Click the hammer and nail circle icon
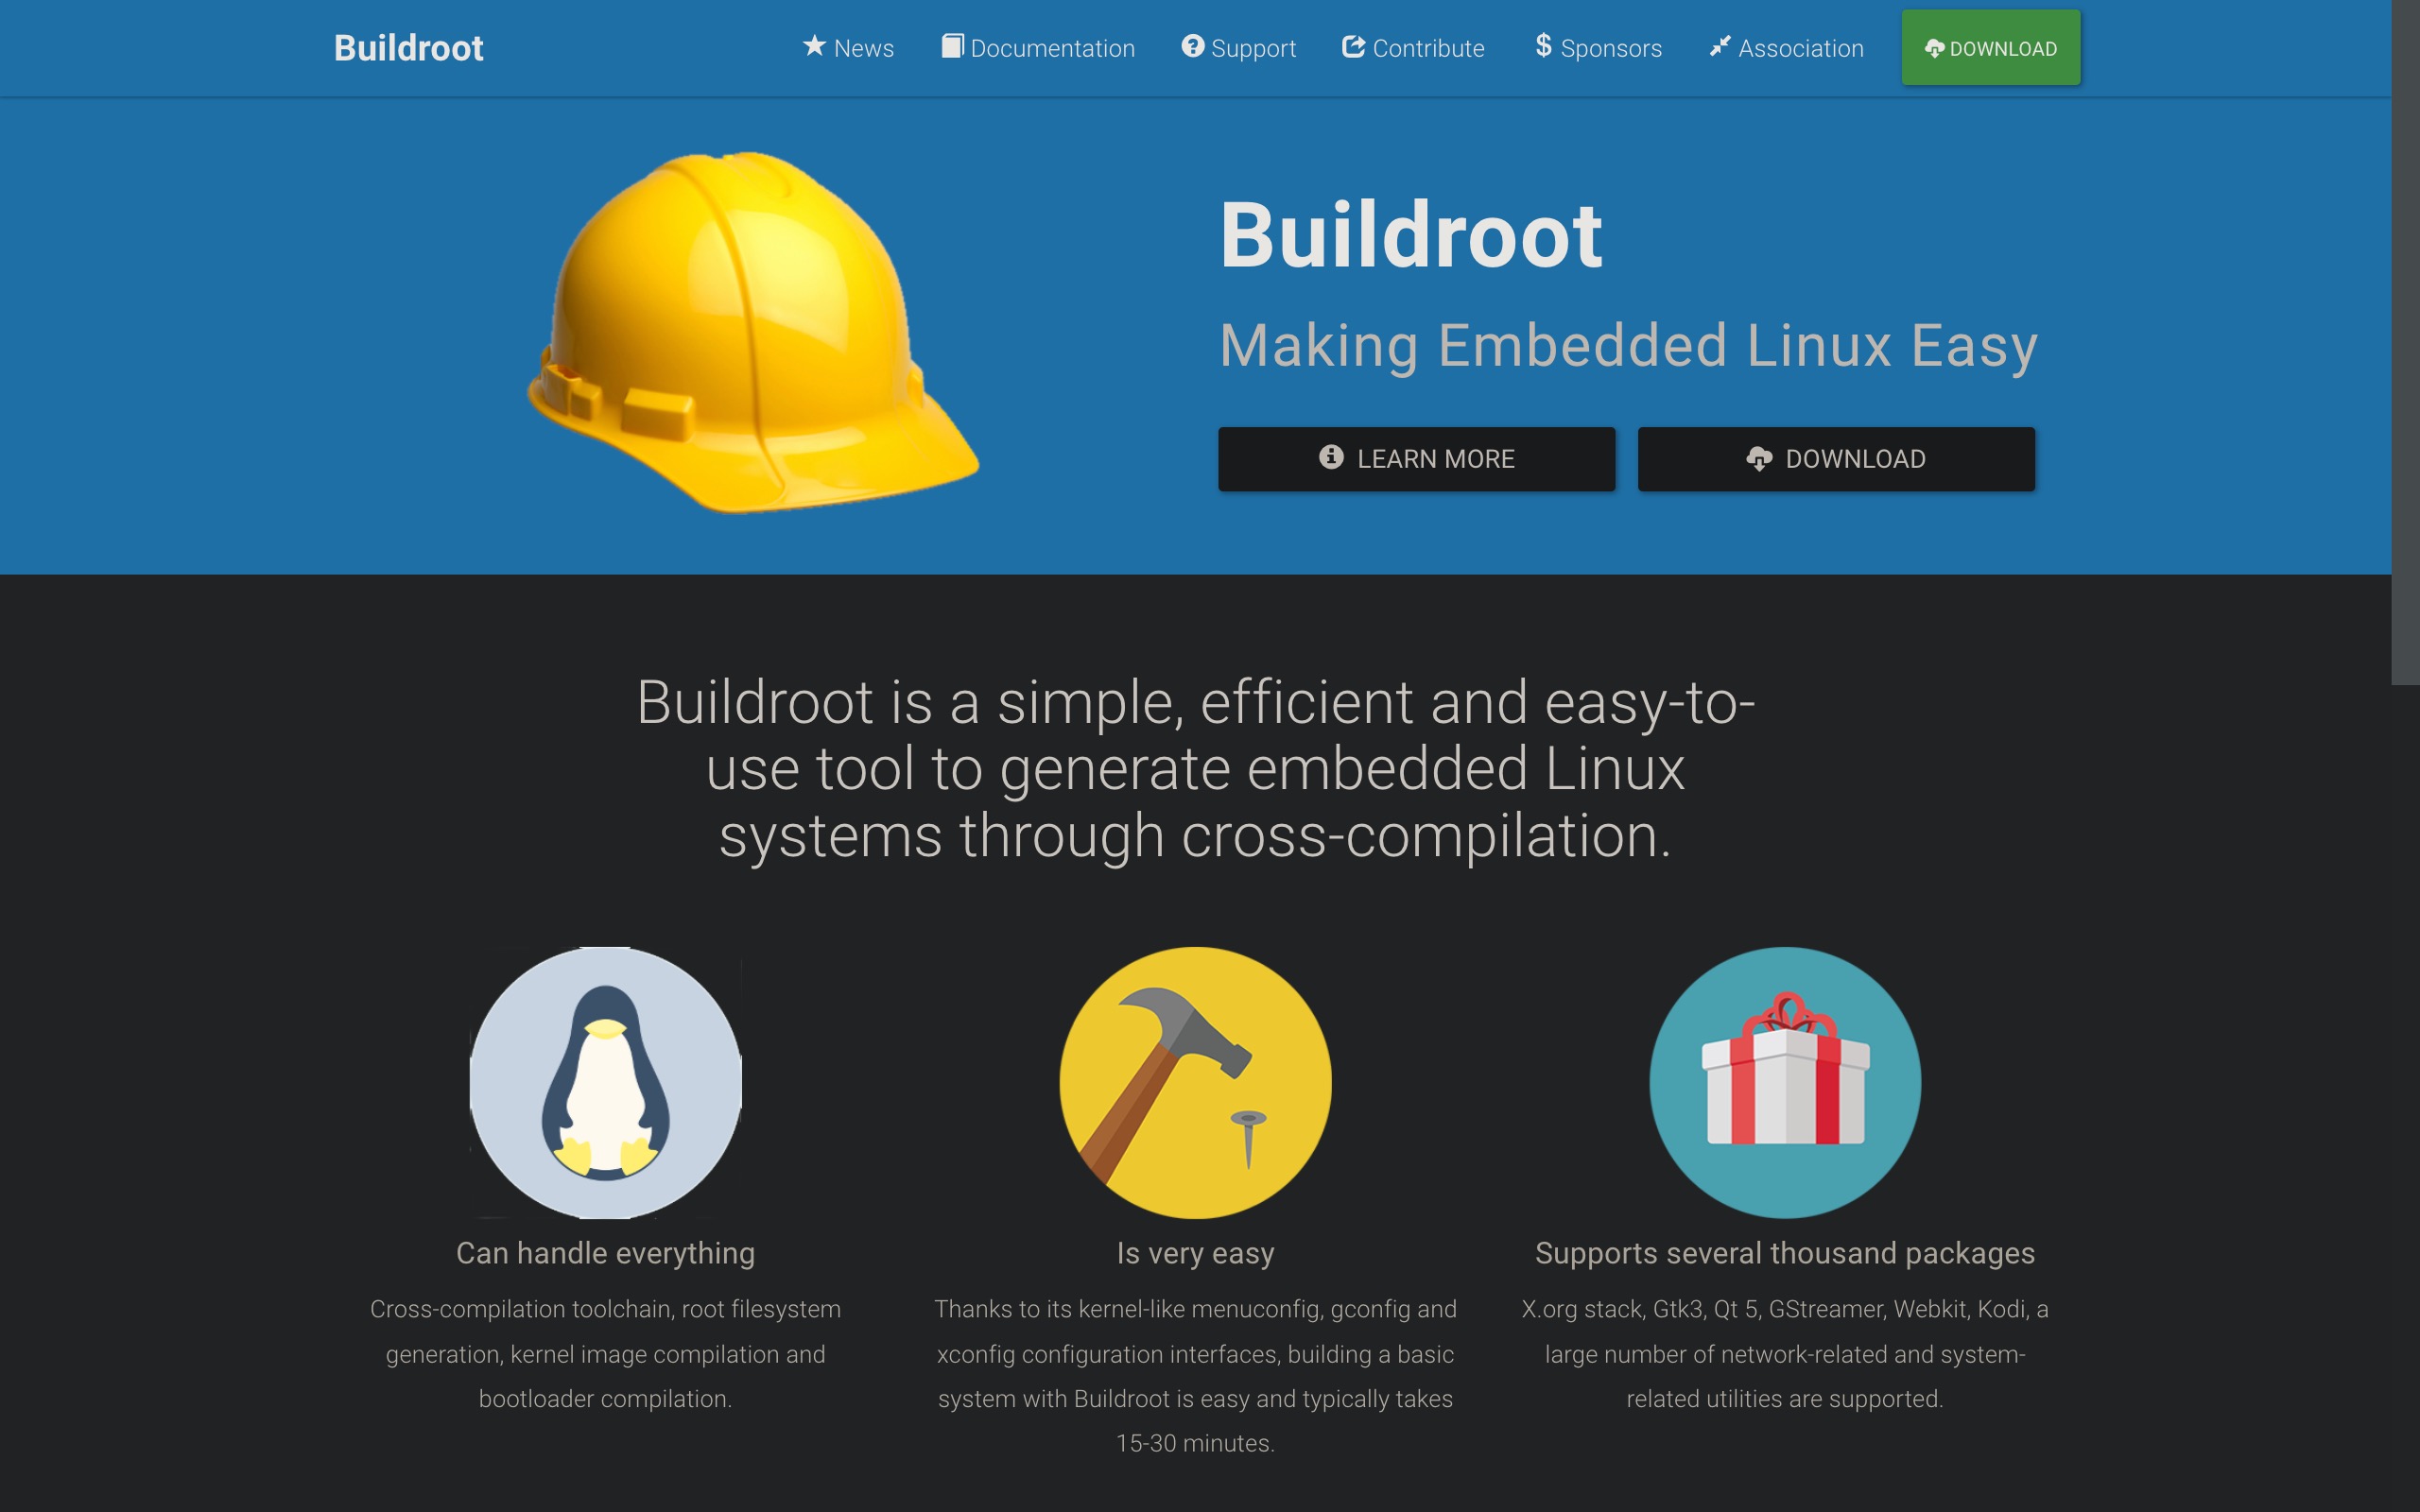The image size is (2420, 1512). point(1195,1082)
